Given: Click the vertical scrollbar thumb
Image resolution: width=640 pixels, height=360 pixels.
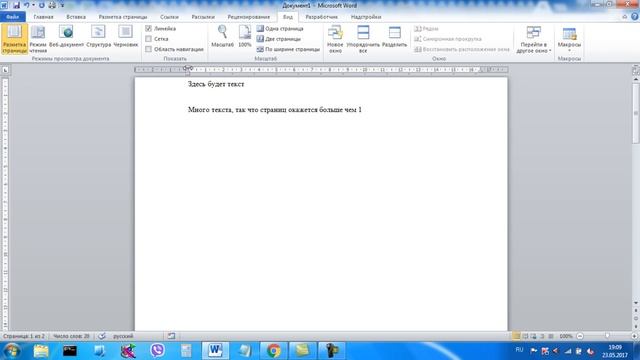Looking at the screenshot, I should coord(636,113).
